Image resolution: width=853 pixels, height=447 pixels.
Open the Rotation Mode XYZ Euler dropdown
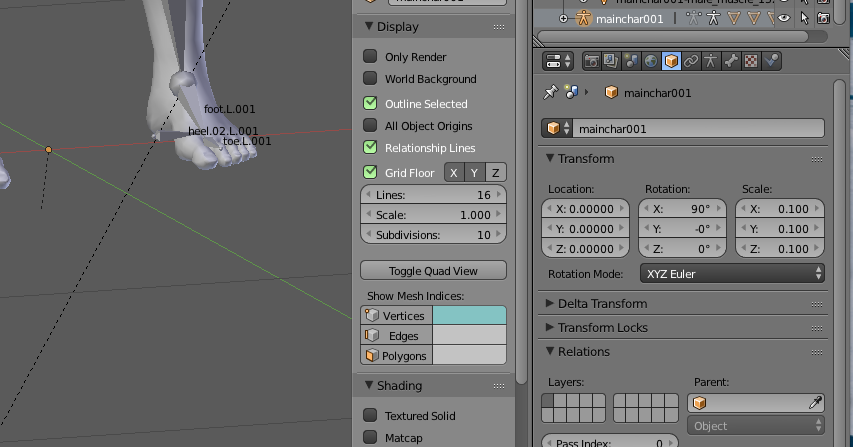(x=732, y=274)
